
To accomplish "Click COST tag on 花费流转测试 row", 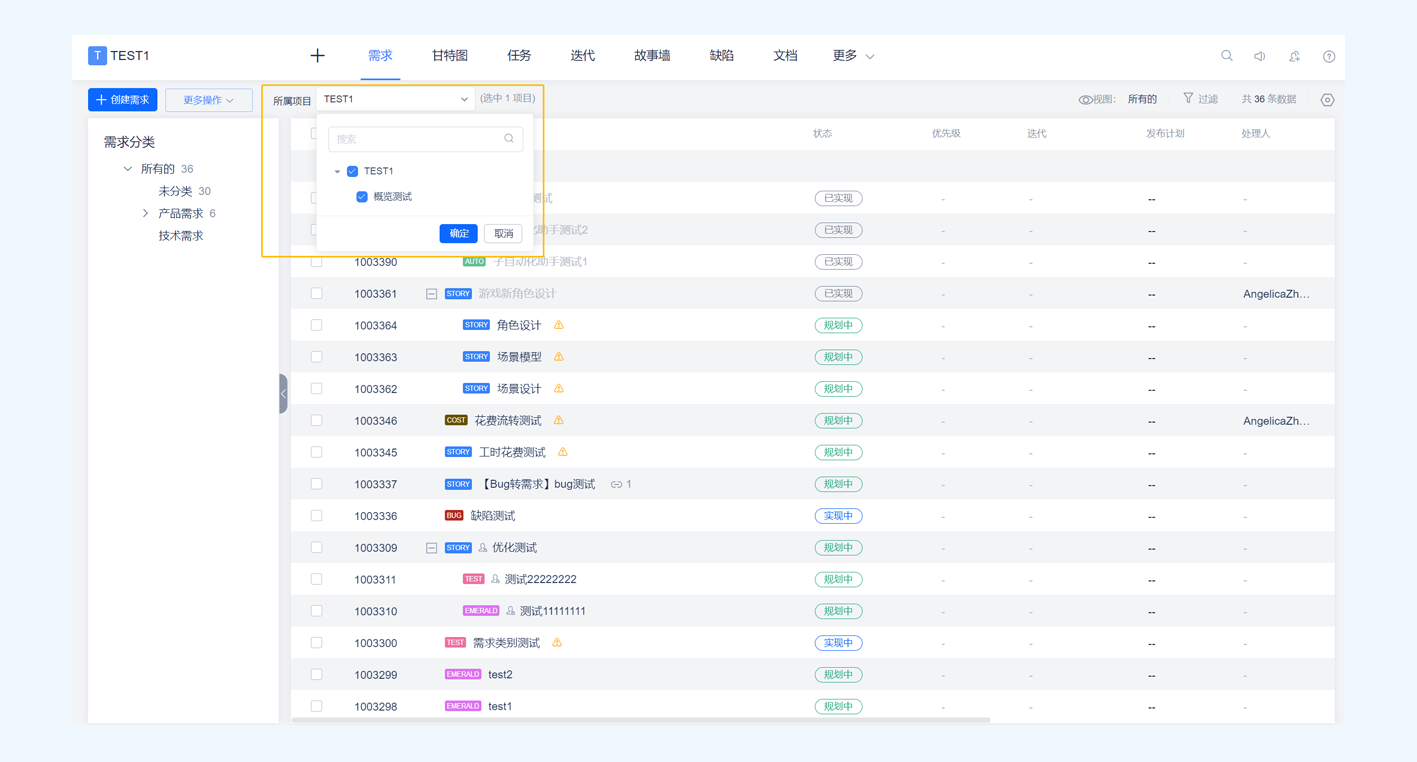I will [x=456, y=421].
